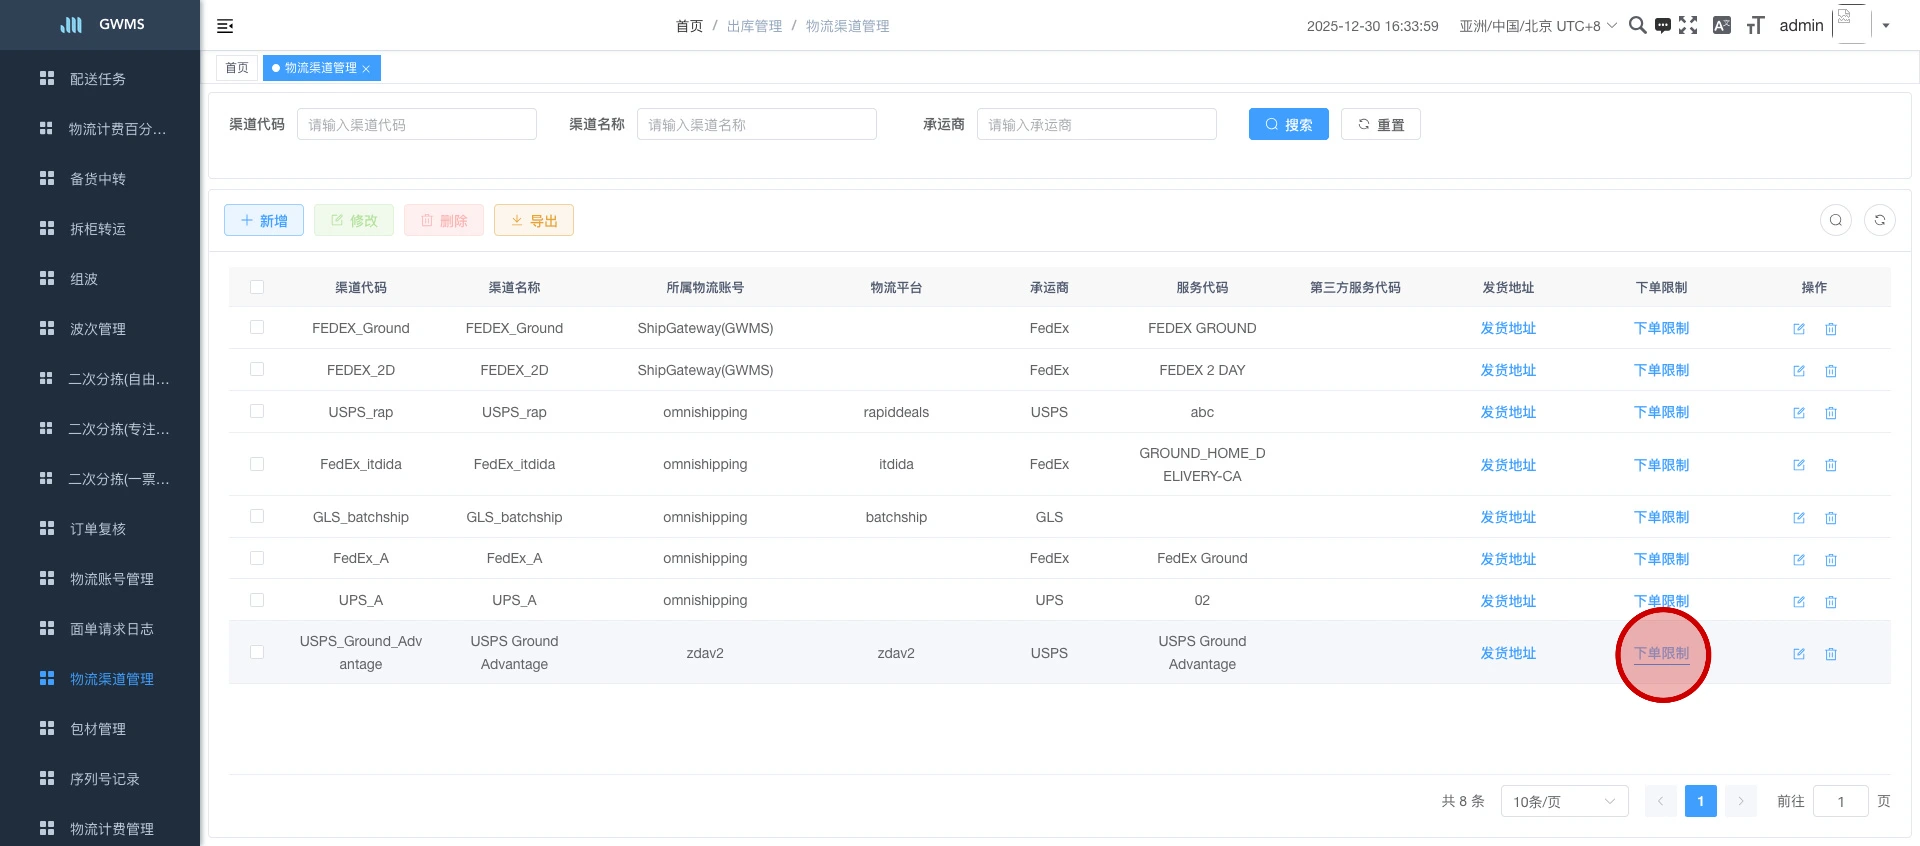Screen dimensions: 1920x846
Task: Switch to the 首页 tab
Action: (237, 68)
